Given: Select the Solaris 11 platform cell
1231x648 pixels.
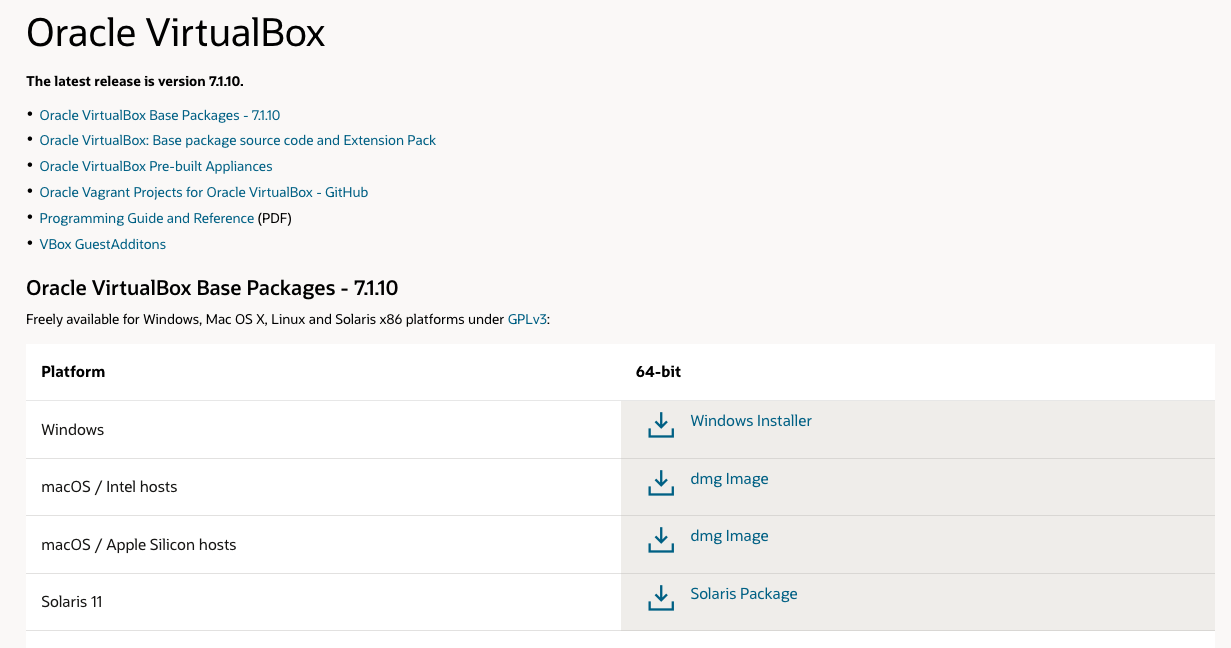Looking at the screenshot, I should coord(323,602).
